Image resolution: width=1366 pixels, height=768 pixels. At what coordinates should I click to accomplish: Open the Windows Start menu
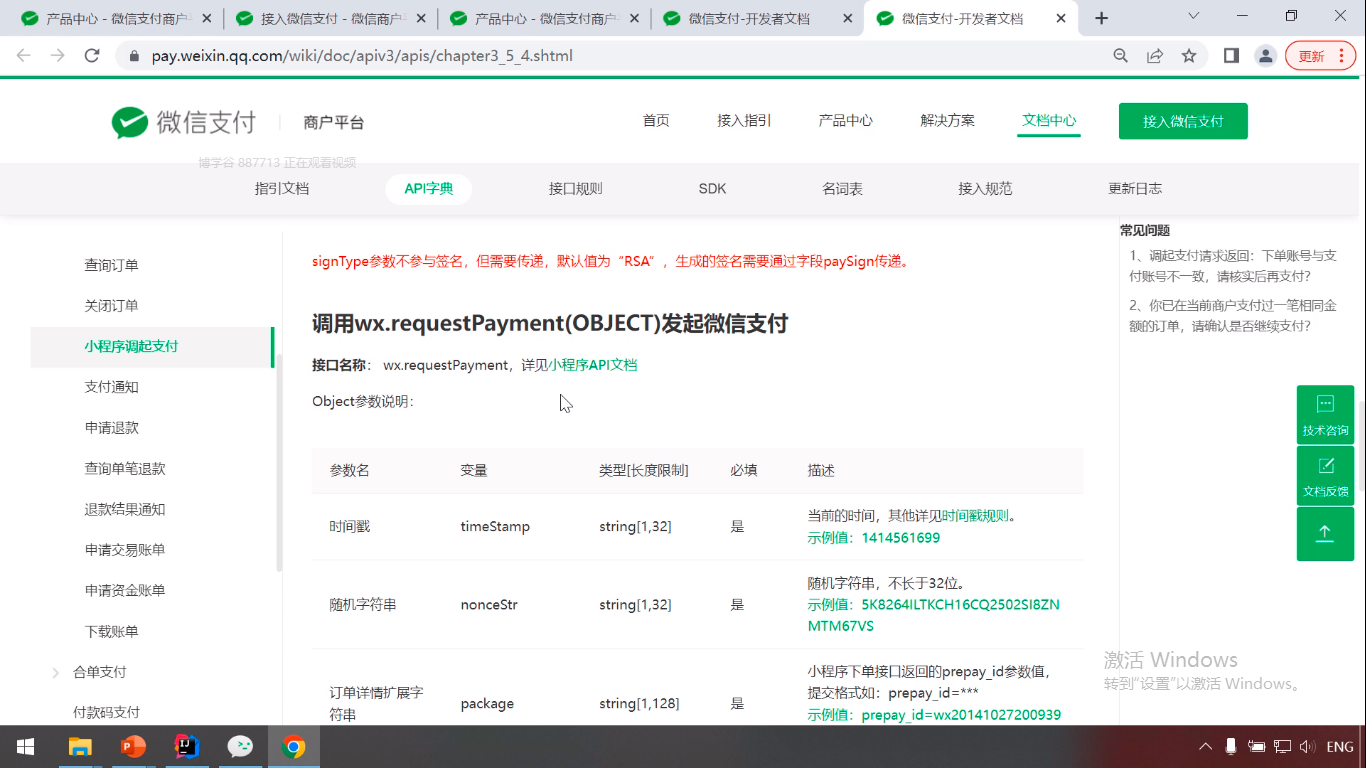(x=26, y=747)
